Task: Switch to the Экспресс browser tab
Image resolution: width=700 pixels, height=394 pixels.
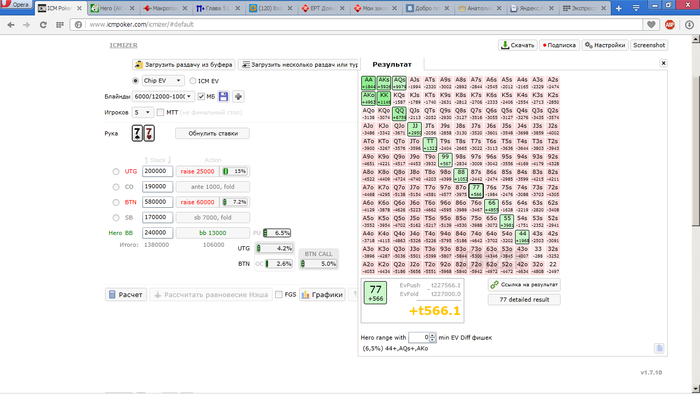Action: [x=585, y=8]
